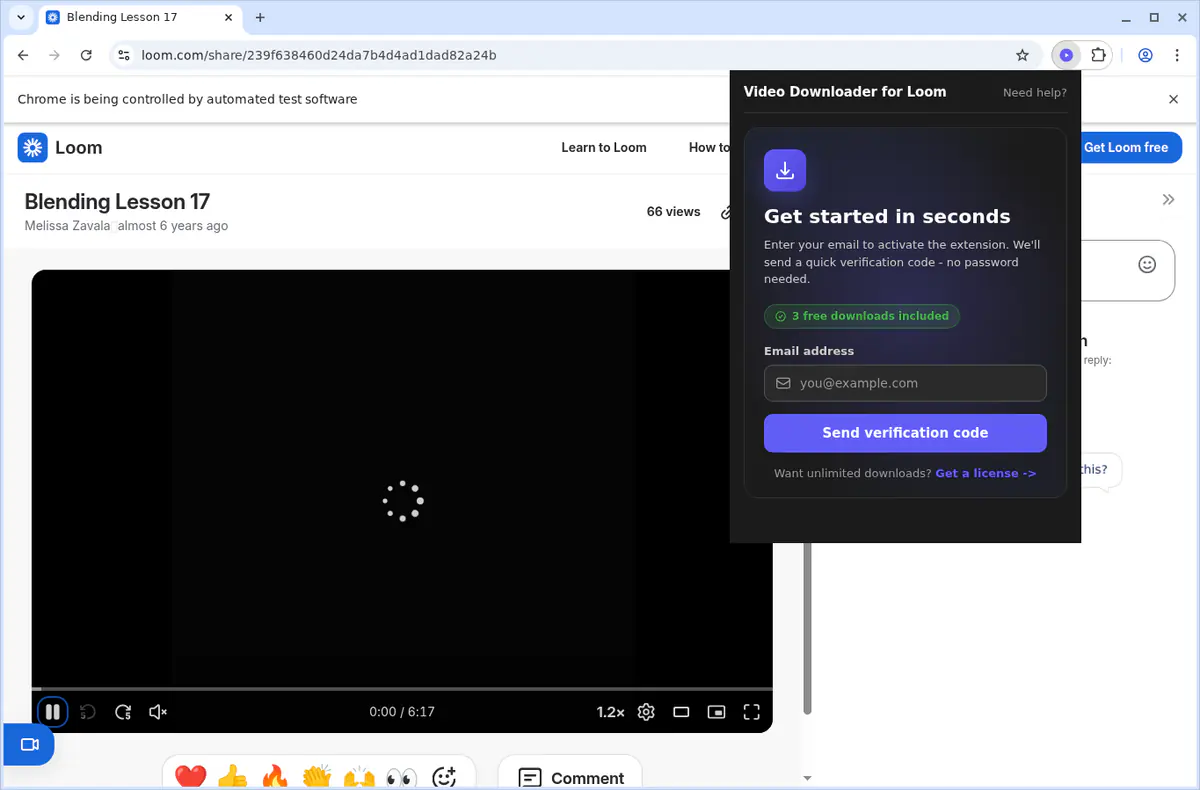React with the clapping hands emoji

[x=317, y=777]
